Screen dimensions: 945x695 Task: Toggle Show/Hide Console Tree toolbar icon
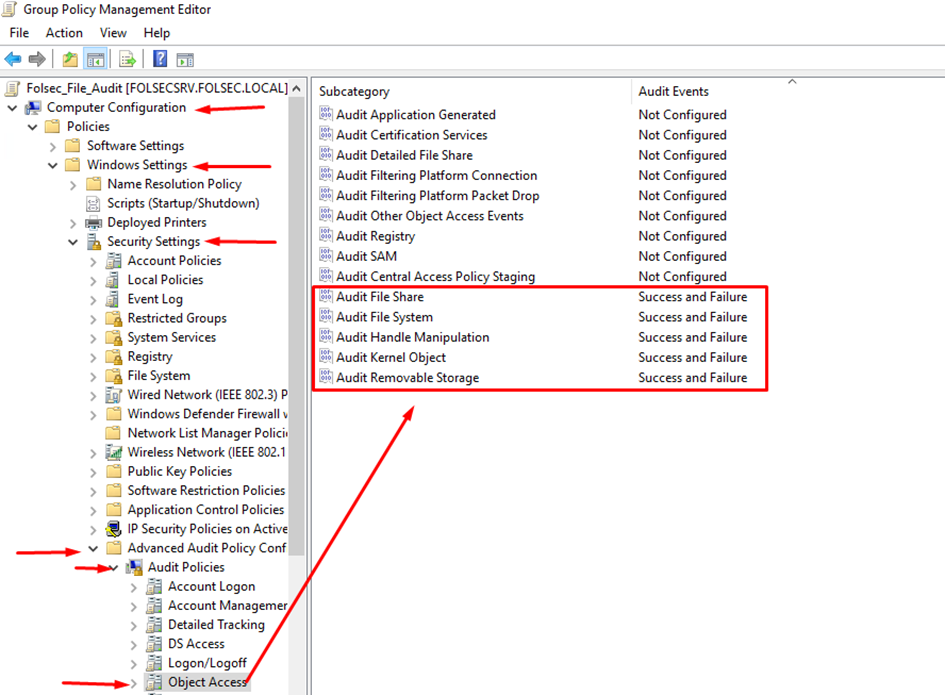click(96, 59)
